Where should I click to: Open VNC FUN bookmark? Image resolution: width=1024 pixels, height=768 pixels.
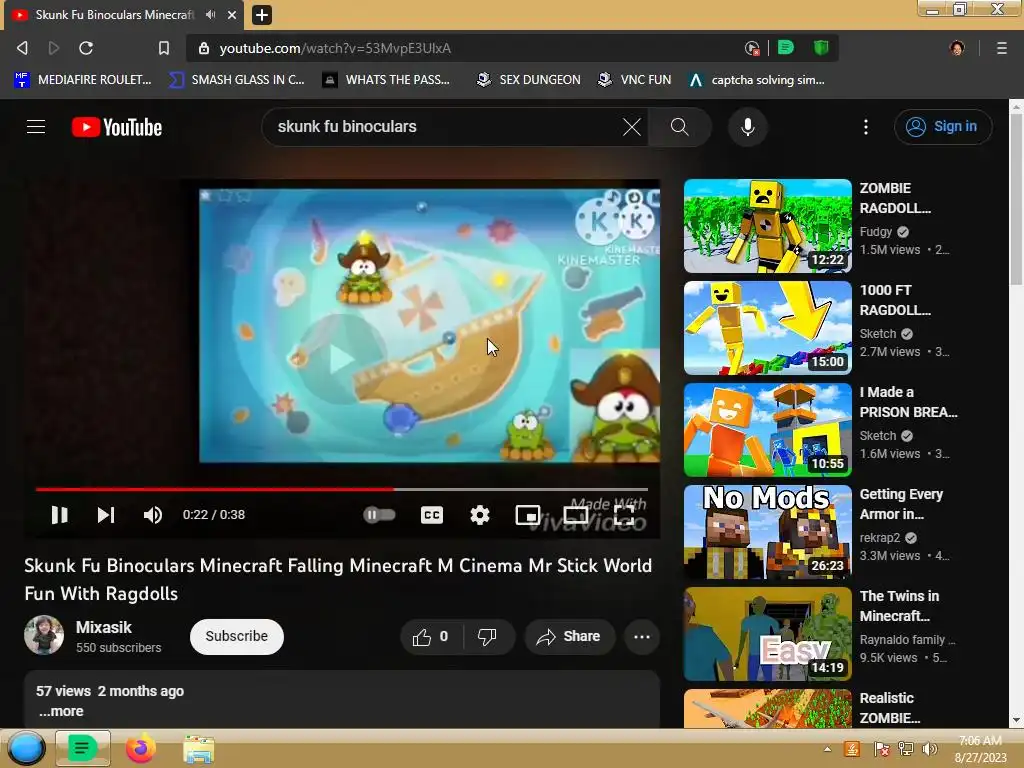(635, 80)
